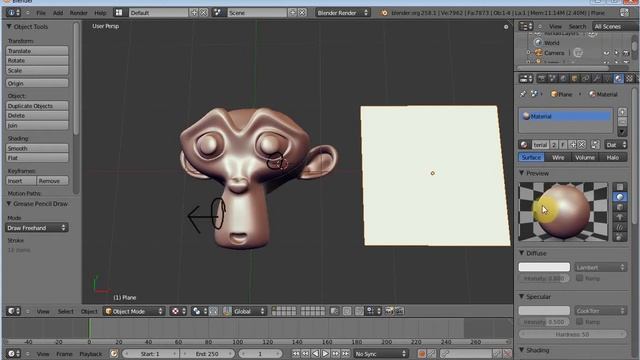
Task: Open the Object properties tab icon
Action: point(575,78)
